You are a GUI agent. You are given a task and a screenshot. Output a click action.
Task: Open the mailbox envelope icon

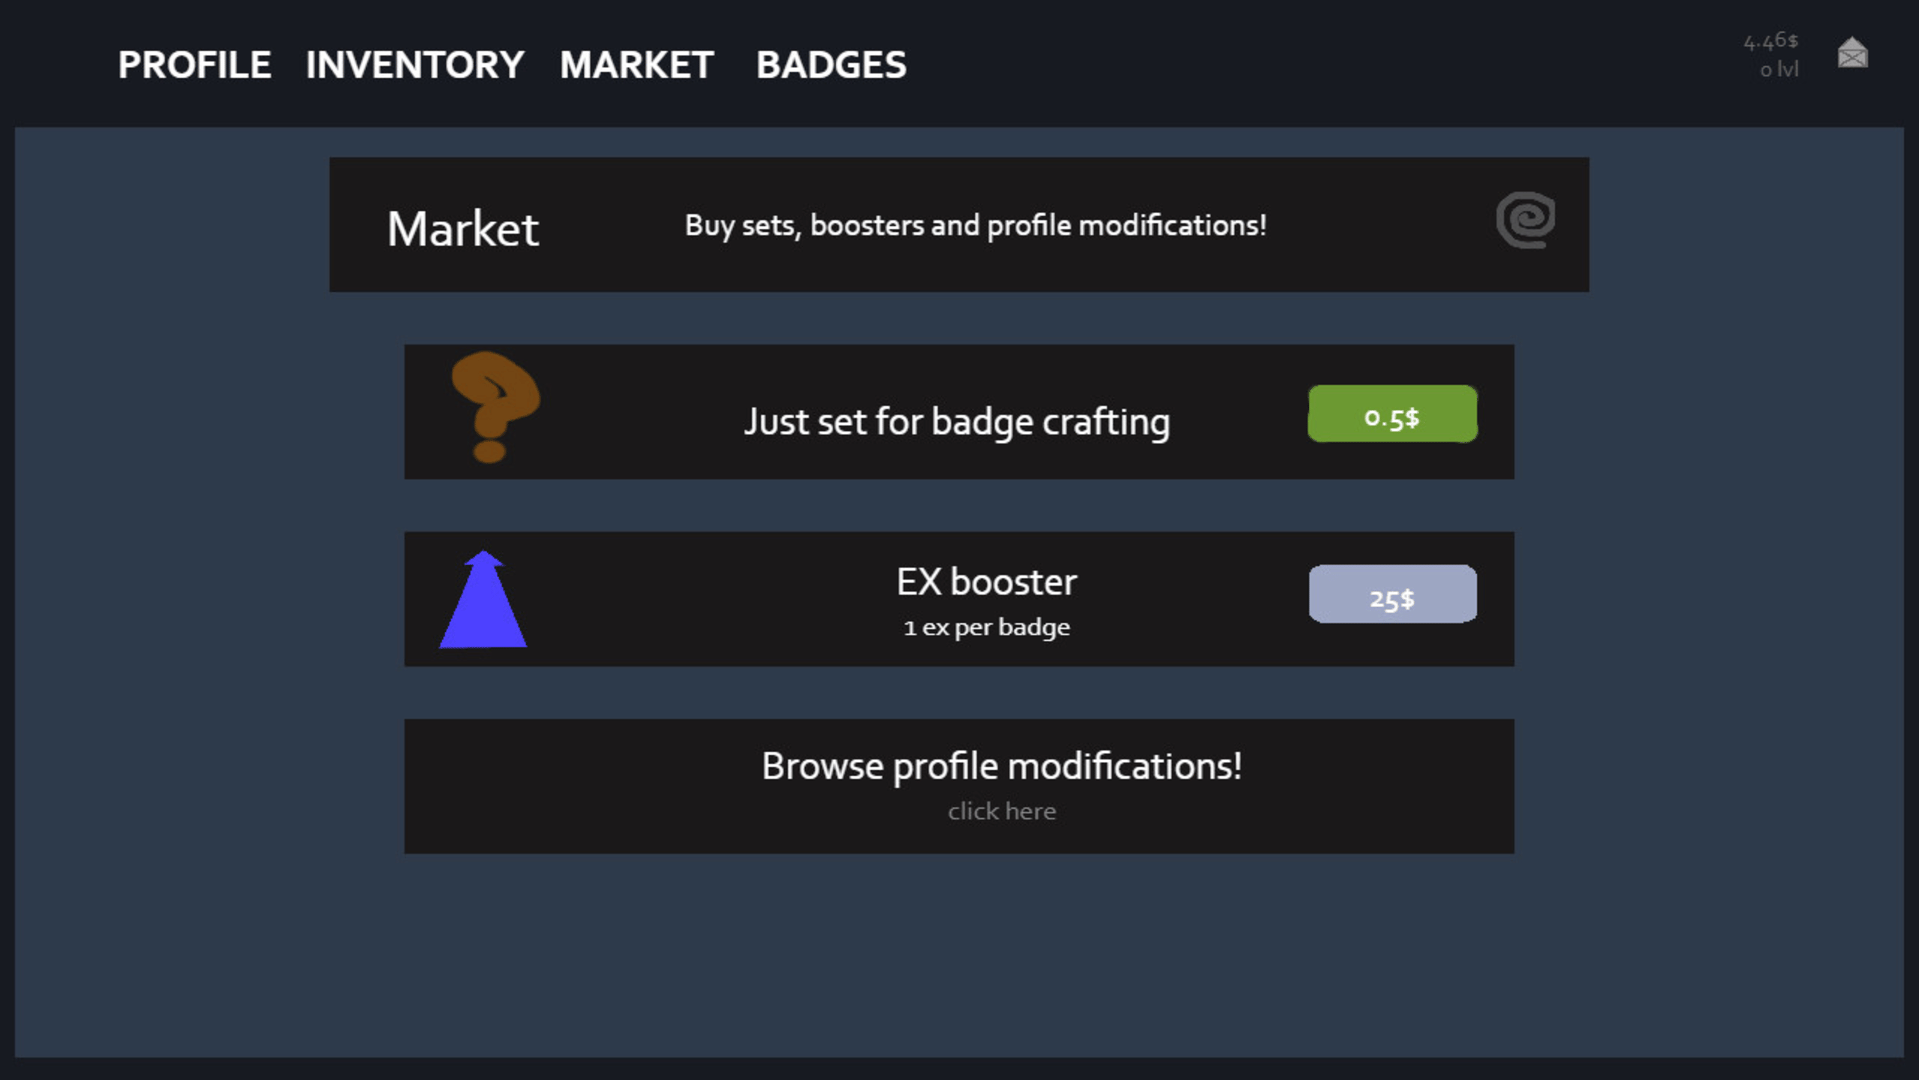pyautogui.click(x=1852, y=53)
